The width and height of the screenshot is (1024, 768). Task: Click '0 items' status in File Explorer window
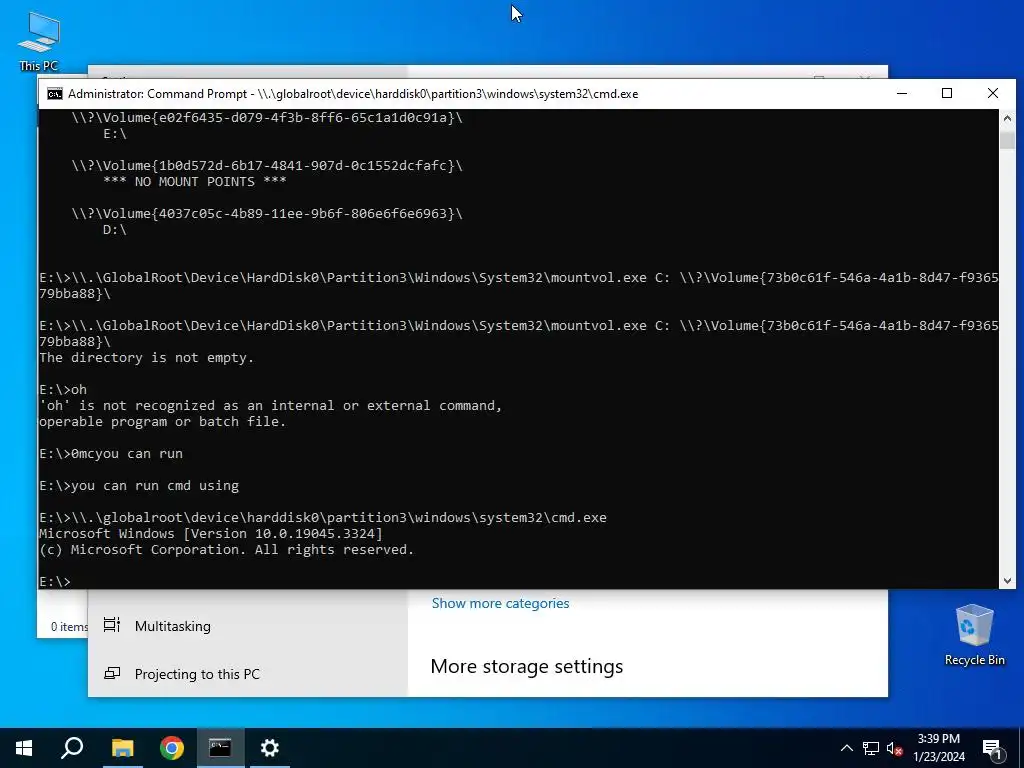(69, 627)
